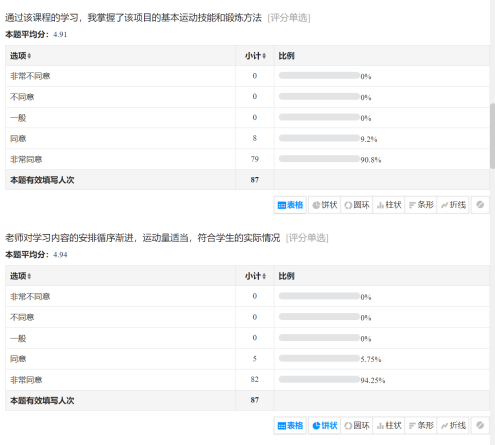Toggle 饼状 chart for second question
Viewport: 495px width, 445px height.
click(324, 426)
